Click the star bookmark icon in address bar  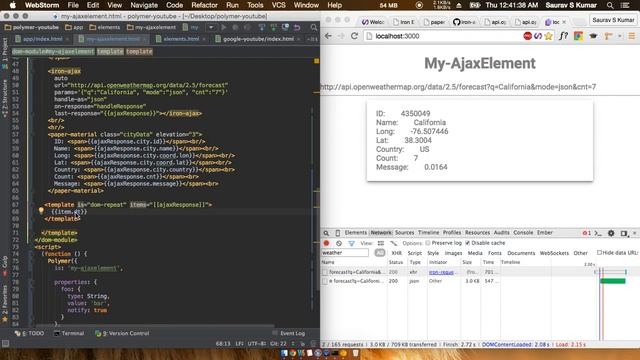click(549, 36)
